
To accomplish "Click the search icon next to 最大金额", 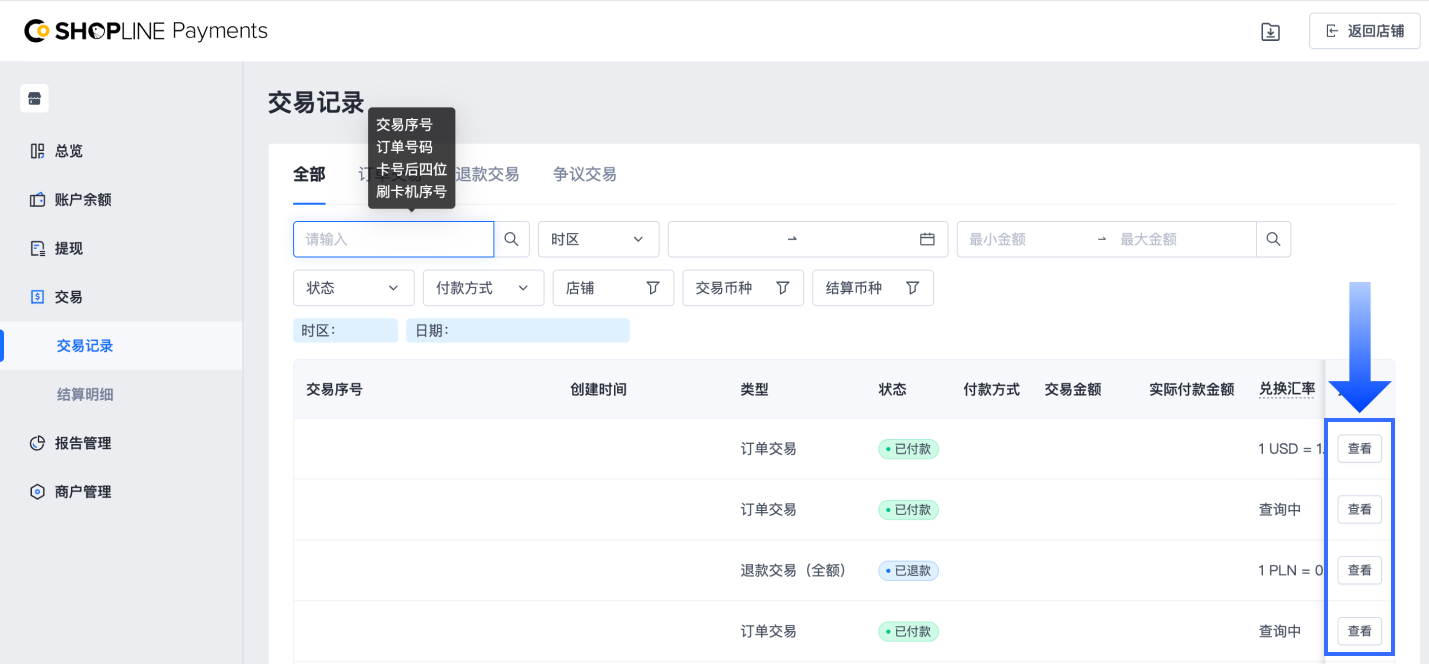I will click(x=1273, y=239).
